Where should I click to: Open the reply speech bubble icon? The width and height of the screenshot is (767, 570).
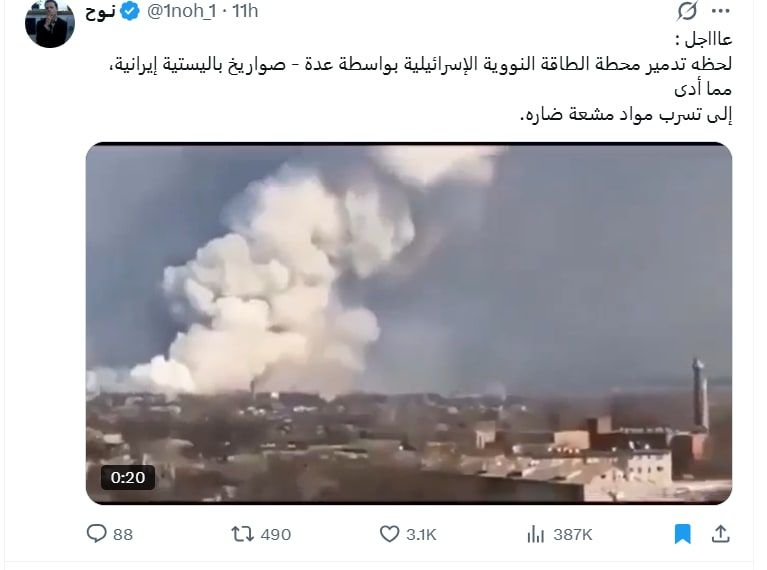pyautogui.click(x=96, y=533)
